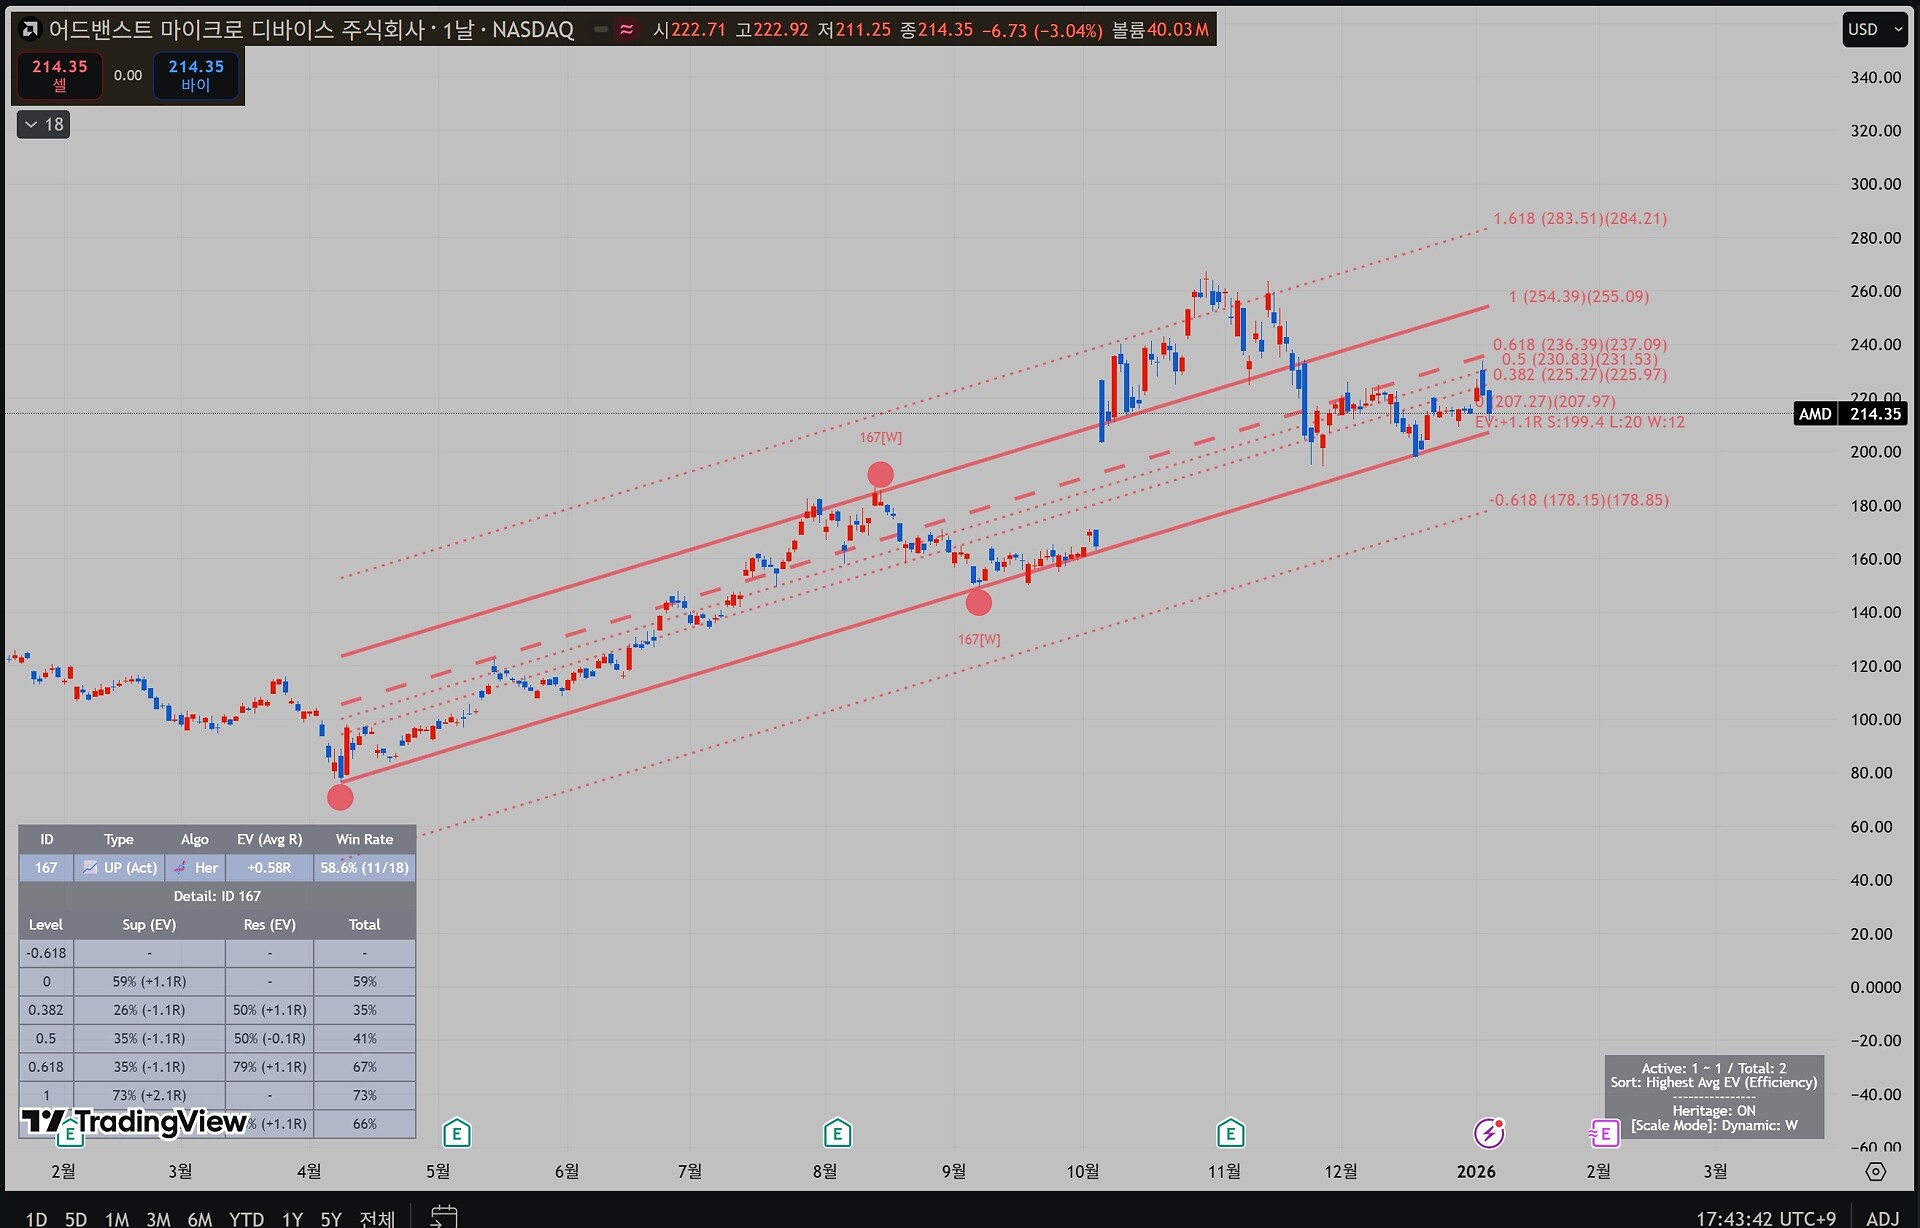Click the November earnings E marker
This screenshot has width=1920, height=1228.
click(x=1230, y=1133)
